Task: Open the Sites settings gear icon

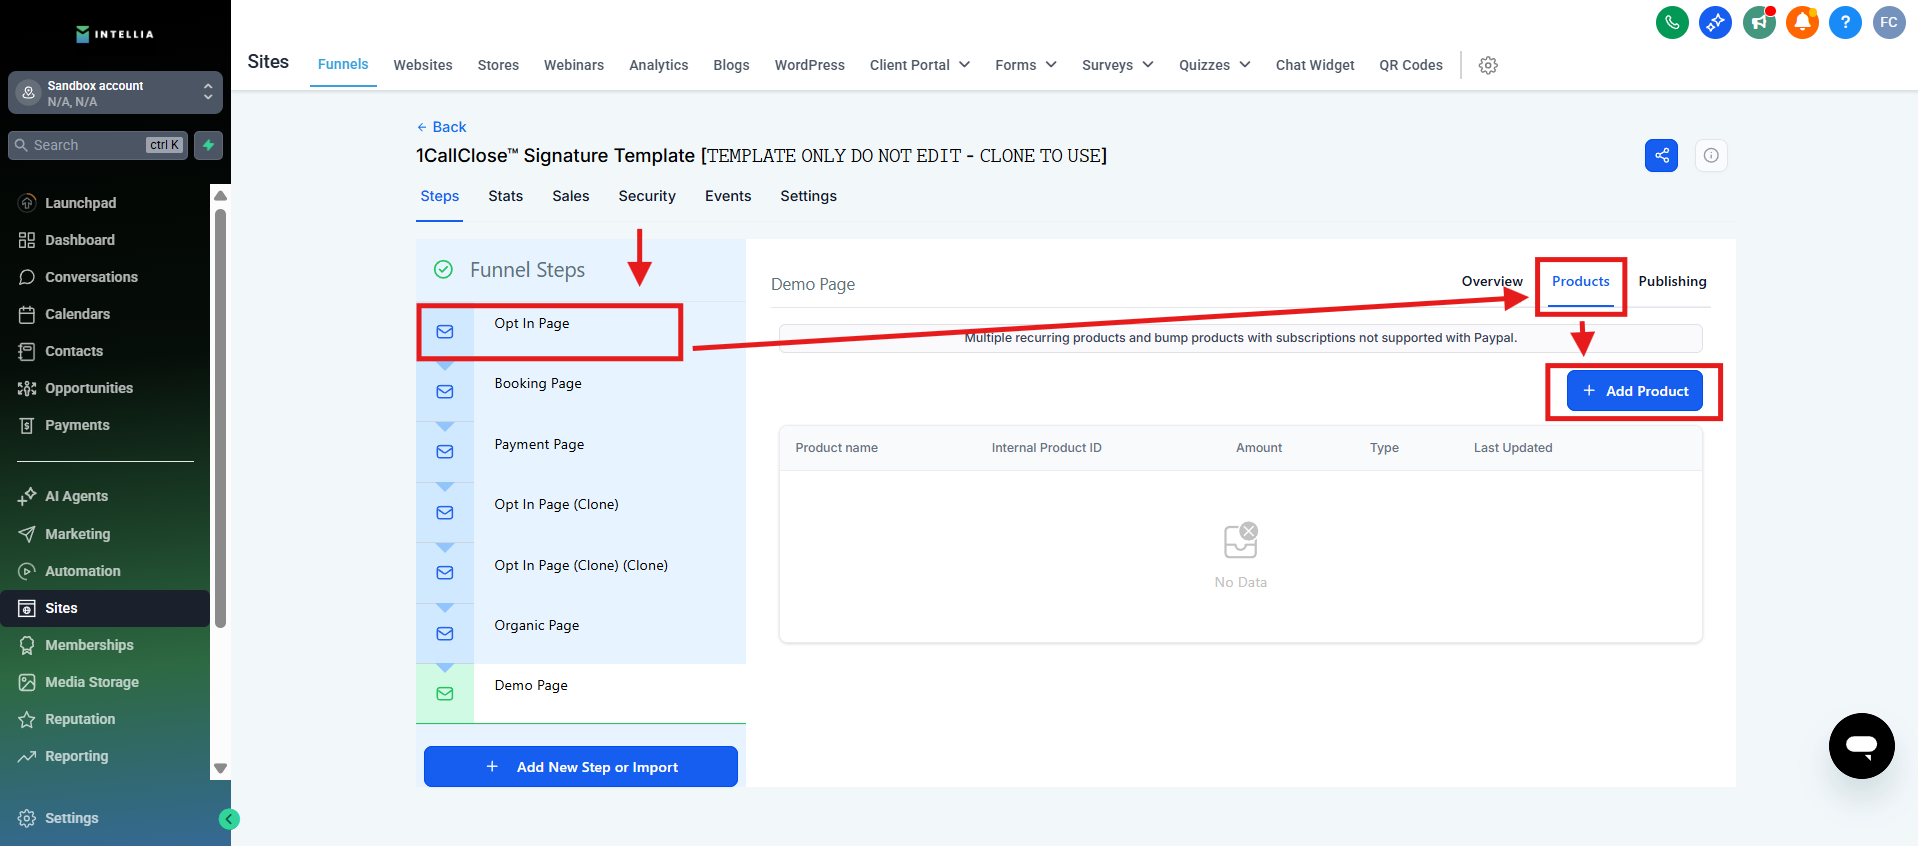Action: coord(1488,65)
